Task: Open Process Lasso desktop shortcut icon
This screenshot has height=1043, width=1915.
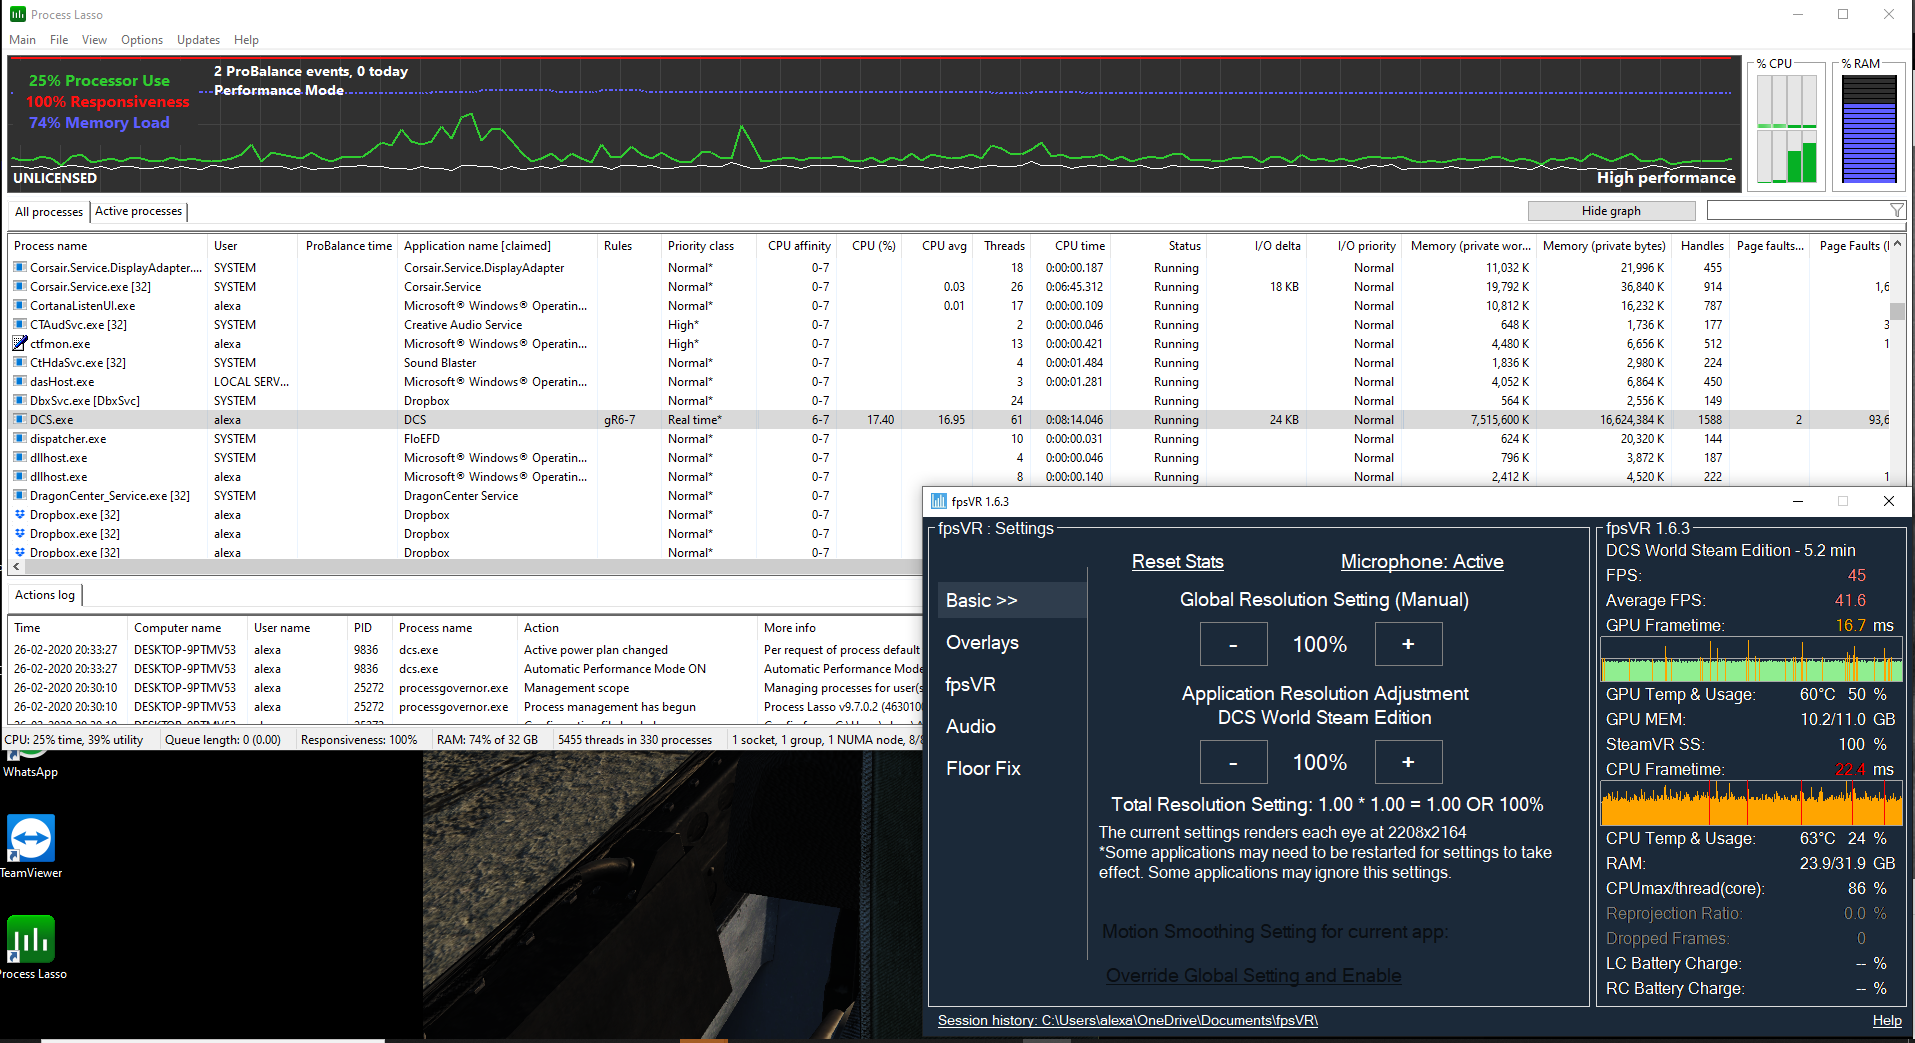Action: coord(31,939)
